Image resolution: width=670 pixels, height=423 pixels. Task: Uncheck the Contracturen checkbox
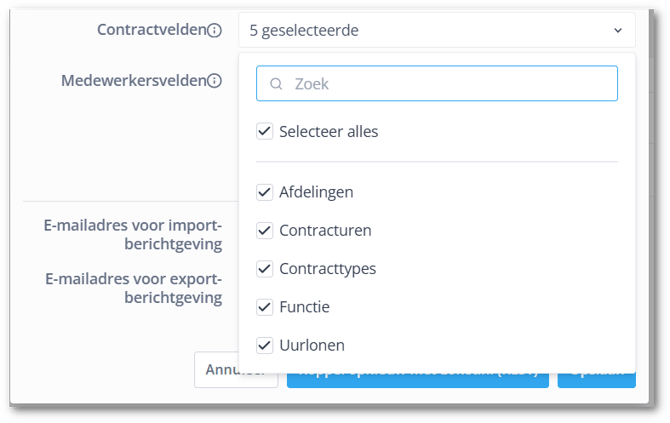tap(265, 230)
